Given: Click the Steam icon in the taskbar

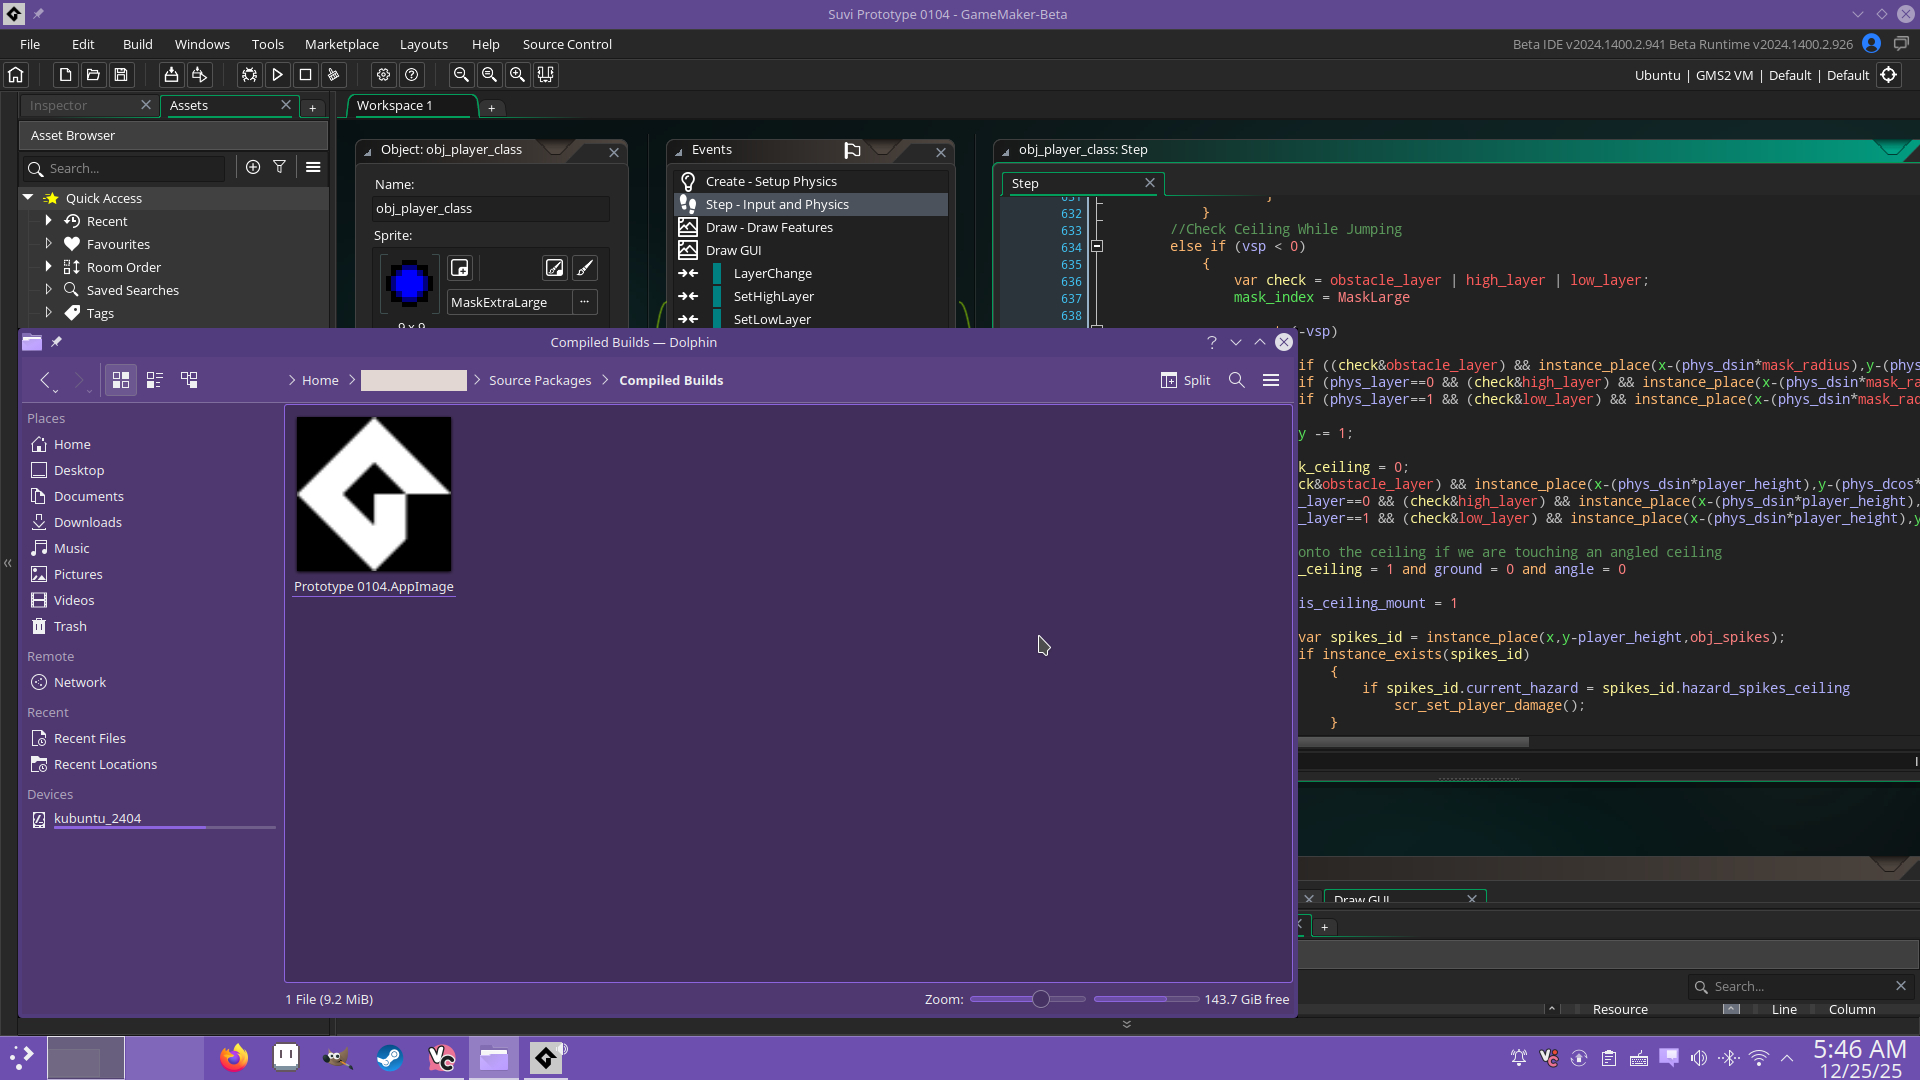Looking at the screenshot, I should [389, 1058].
